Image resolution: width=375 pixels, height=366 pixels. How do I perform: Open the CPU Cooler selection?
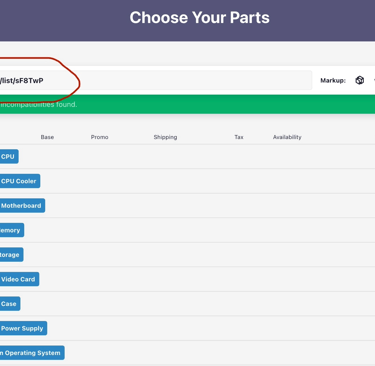[x=20, y=181]
